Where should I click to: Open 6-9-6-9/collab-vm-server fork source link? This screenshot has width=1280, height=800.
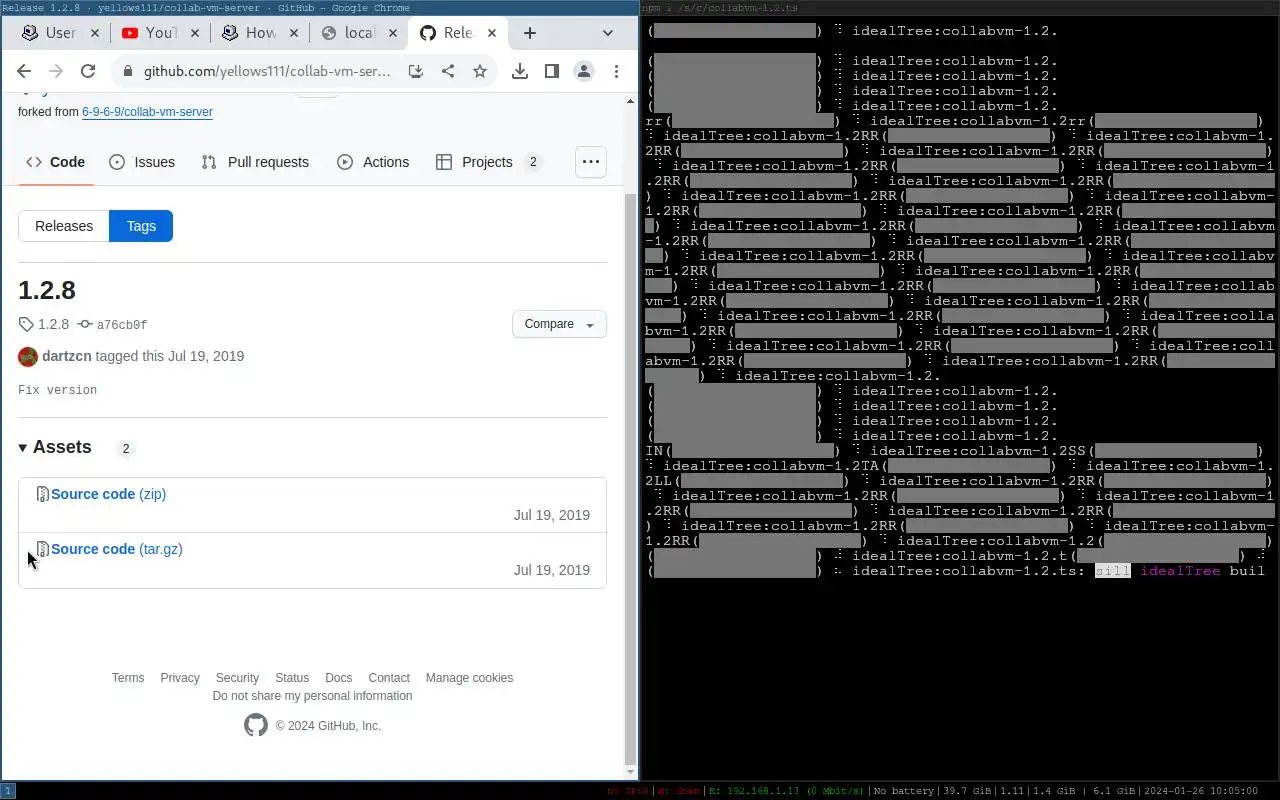point(147,112)
